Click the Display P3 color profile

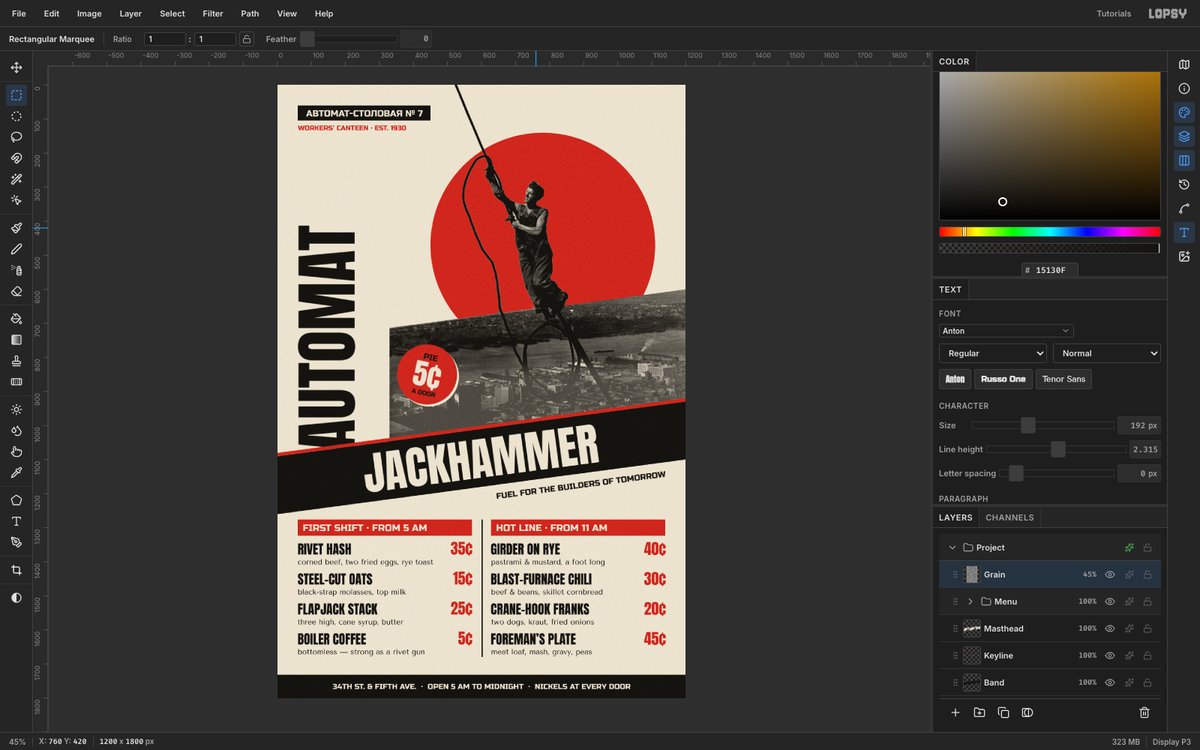(1171, 742)
